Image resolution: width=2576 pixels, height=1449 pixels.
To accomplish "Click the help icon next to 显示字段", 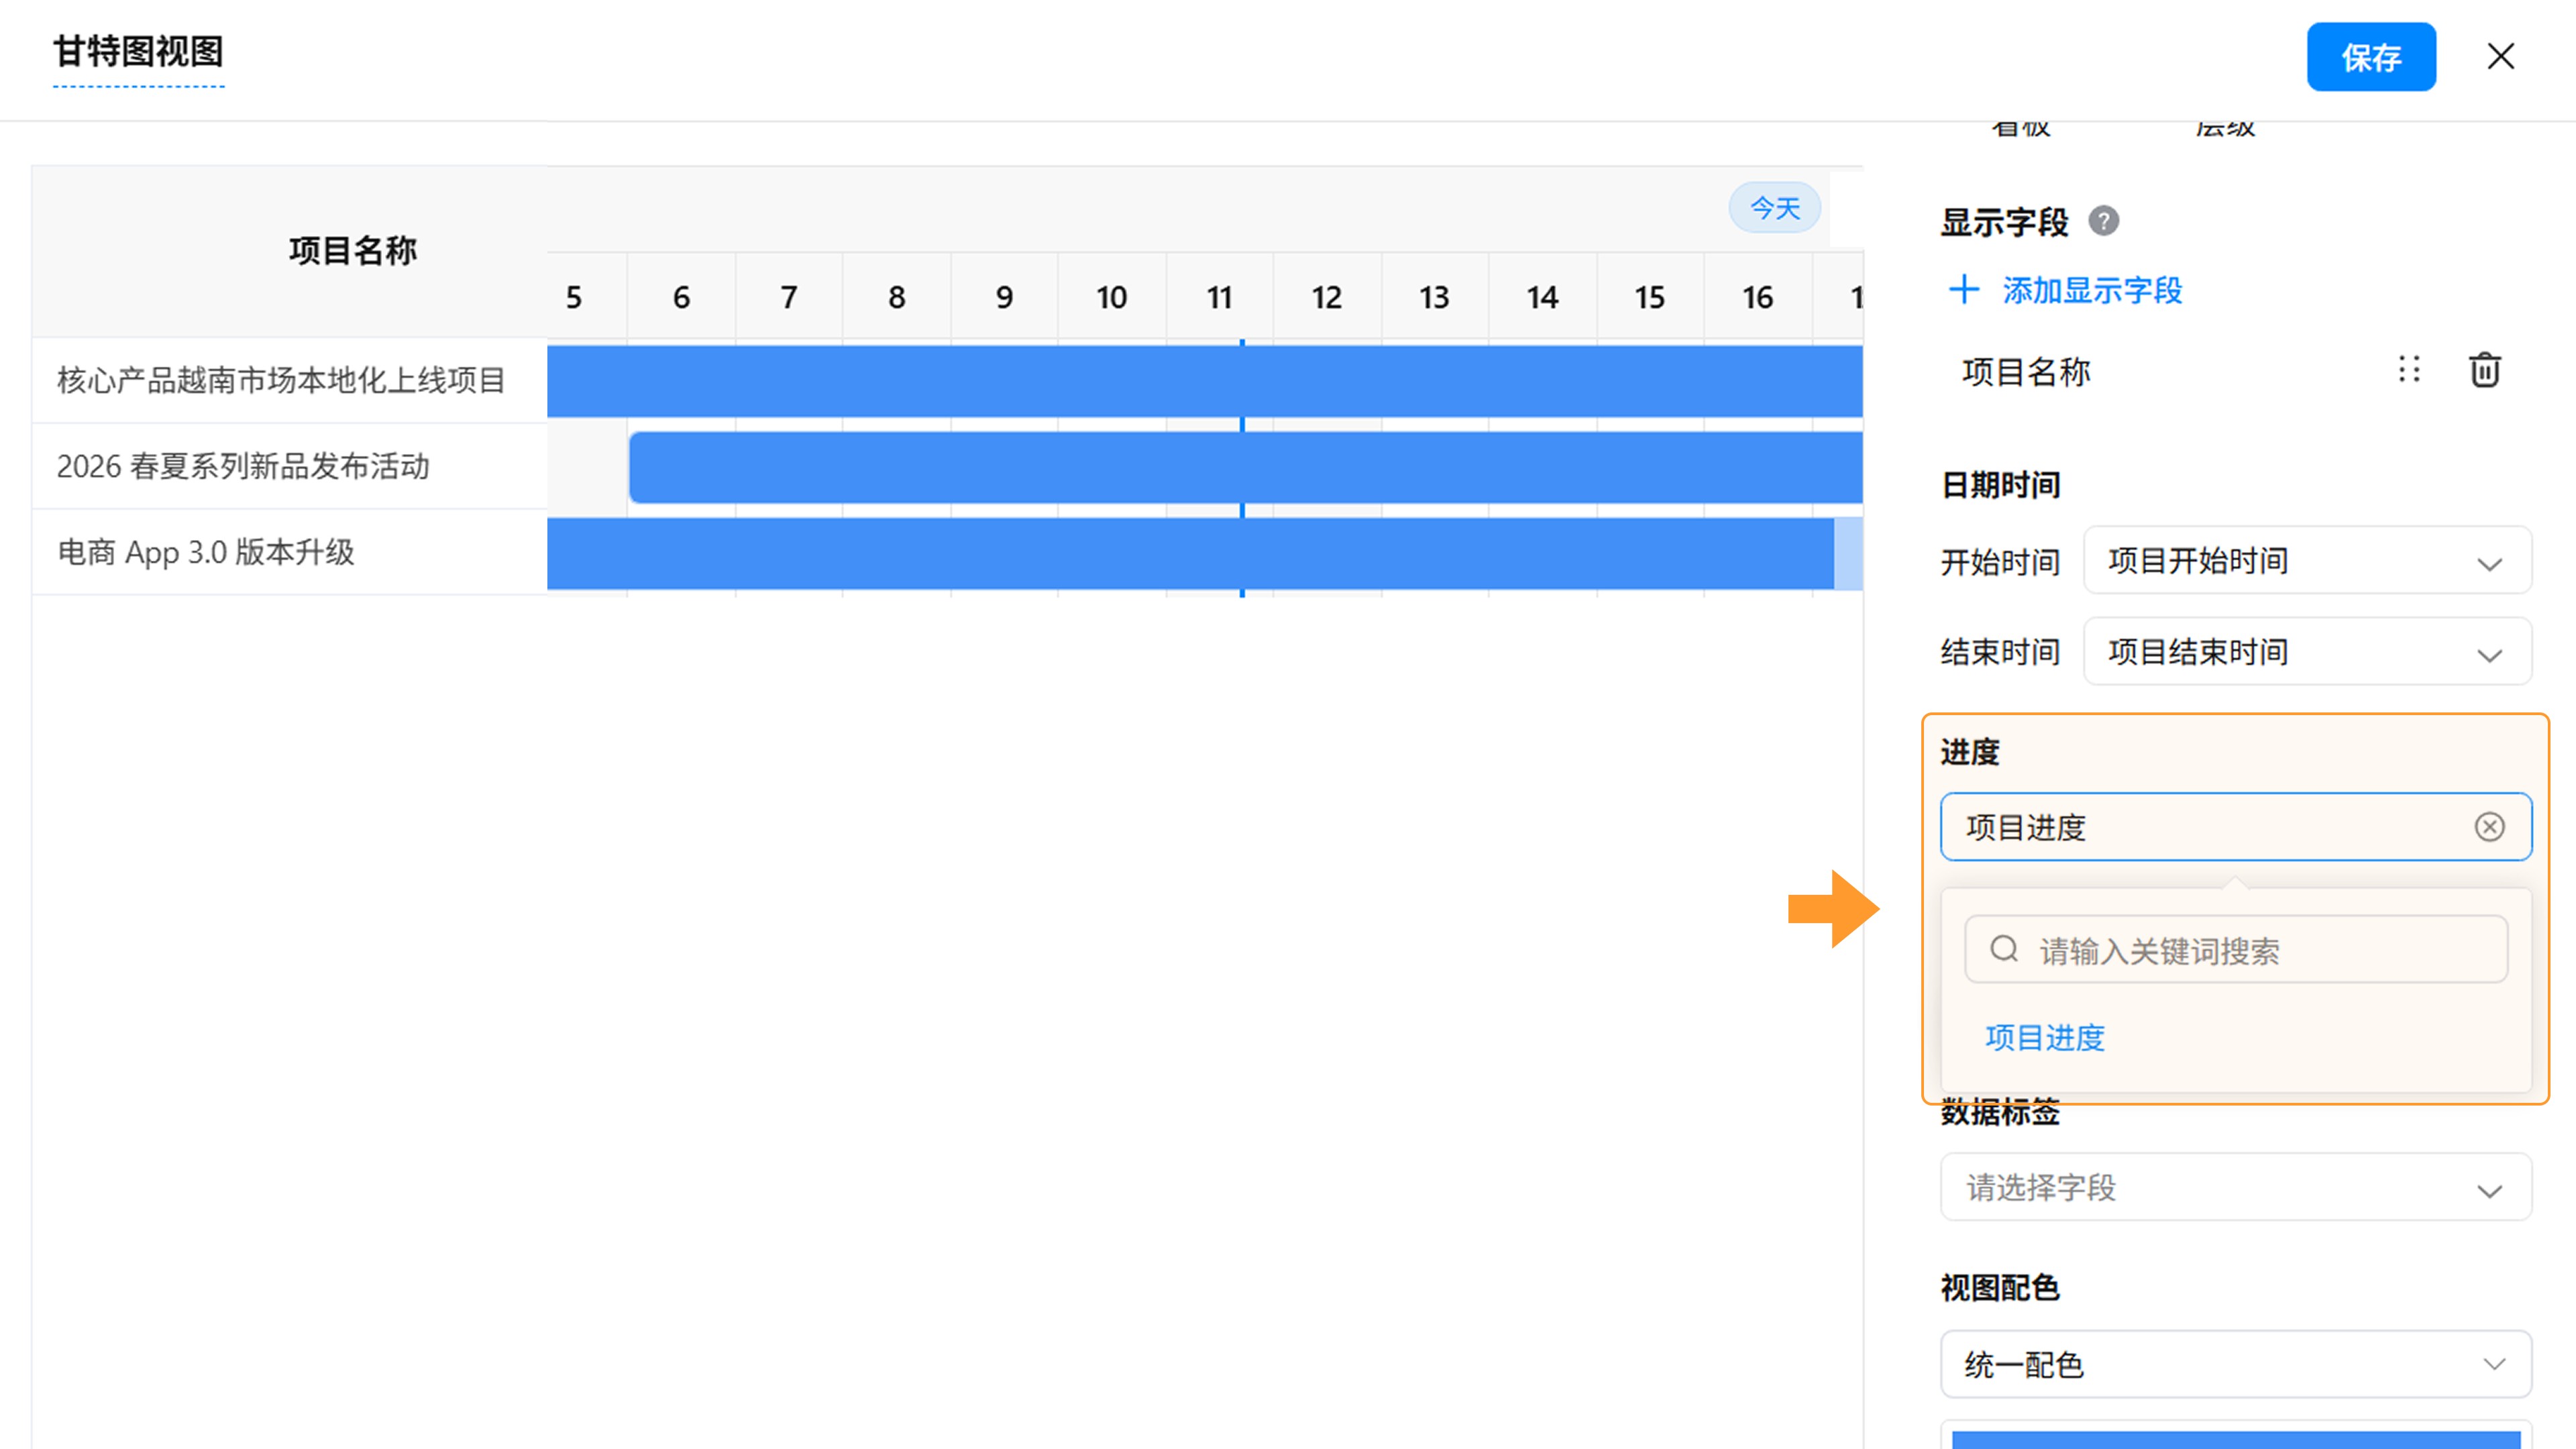I will click(x=2103, y=221).
